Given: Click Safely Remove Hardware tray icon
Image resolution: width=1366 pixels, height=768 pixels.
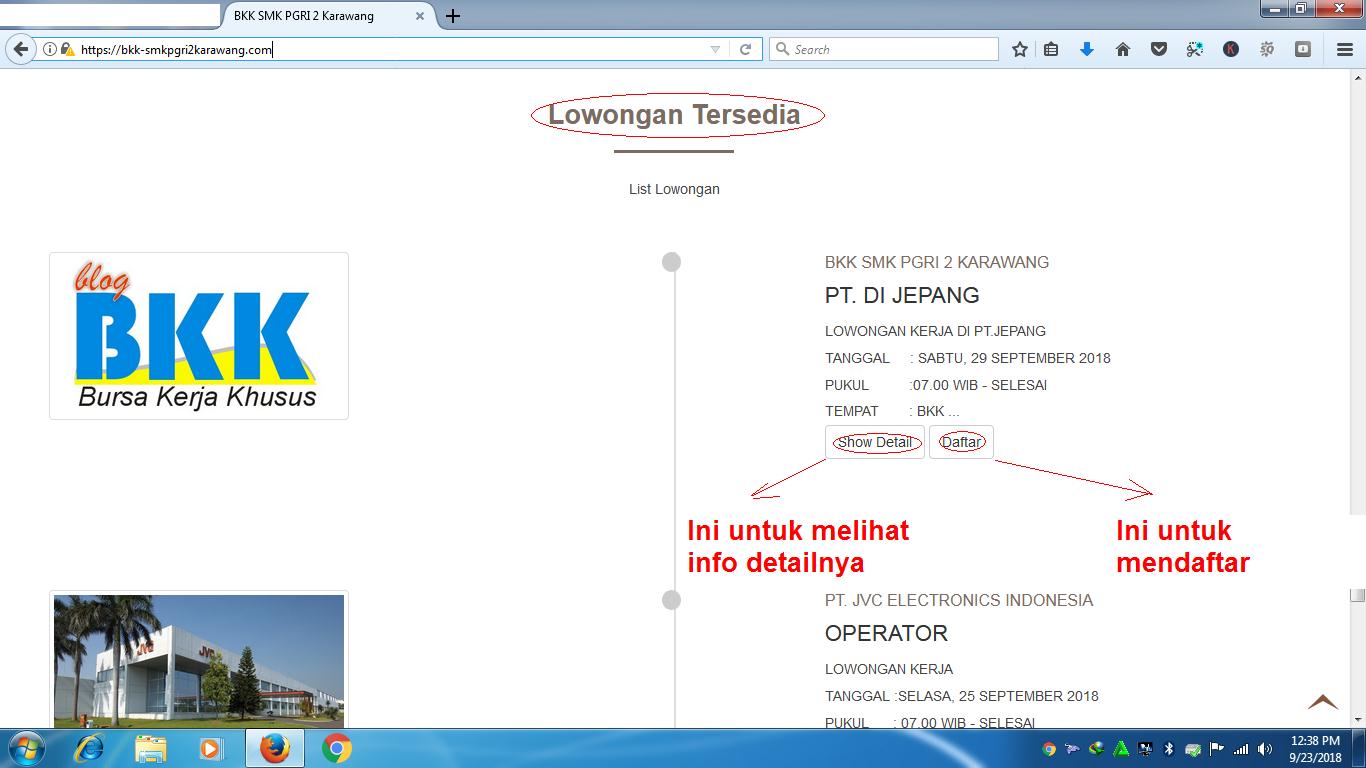Looking at the screenshot, I should [x=1193, y=749].
